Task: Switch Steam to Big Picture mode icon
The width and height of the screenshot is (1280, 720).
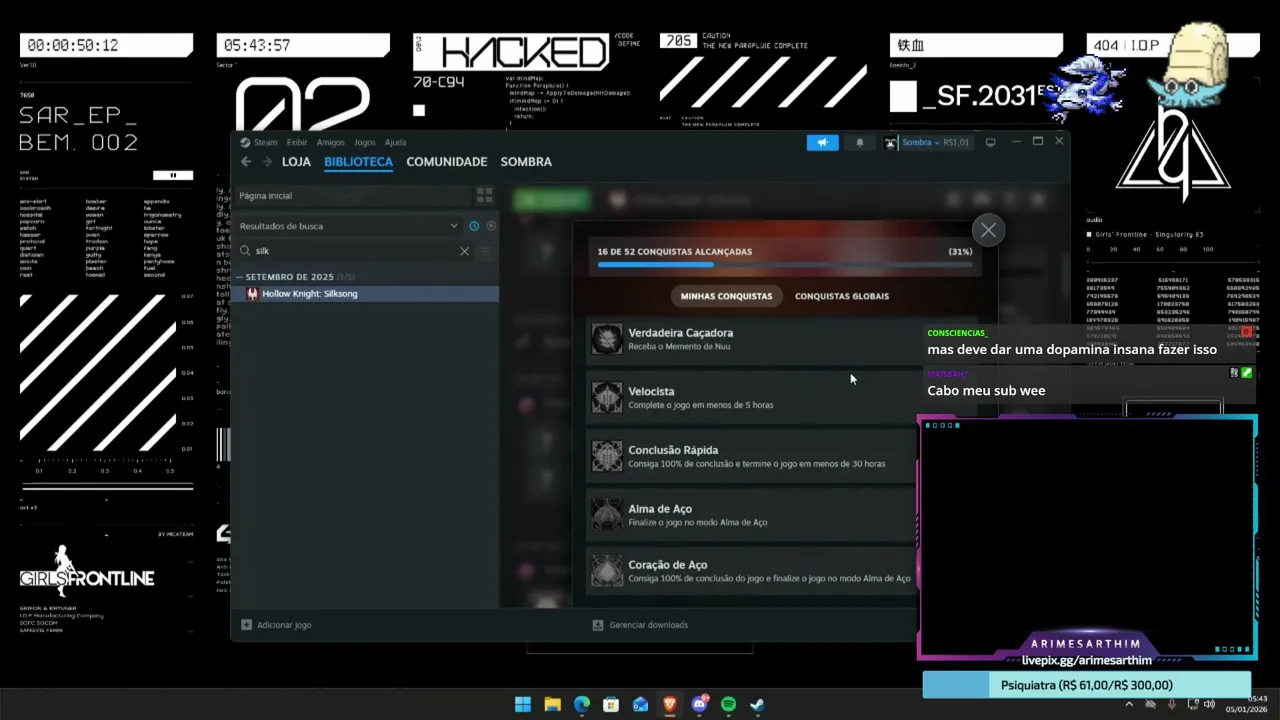Action: (990, 142)
